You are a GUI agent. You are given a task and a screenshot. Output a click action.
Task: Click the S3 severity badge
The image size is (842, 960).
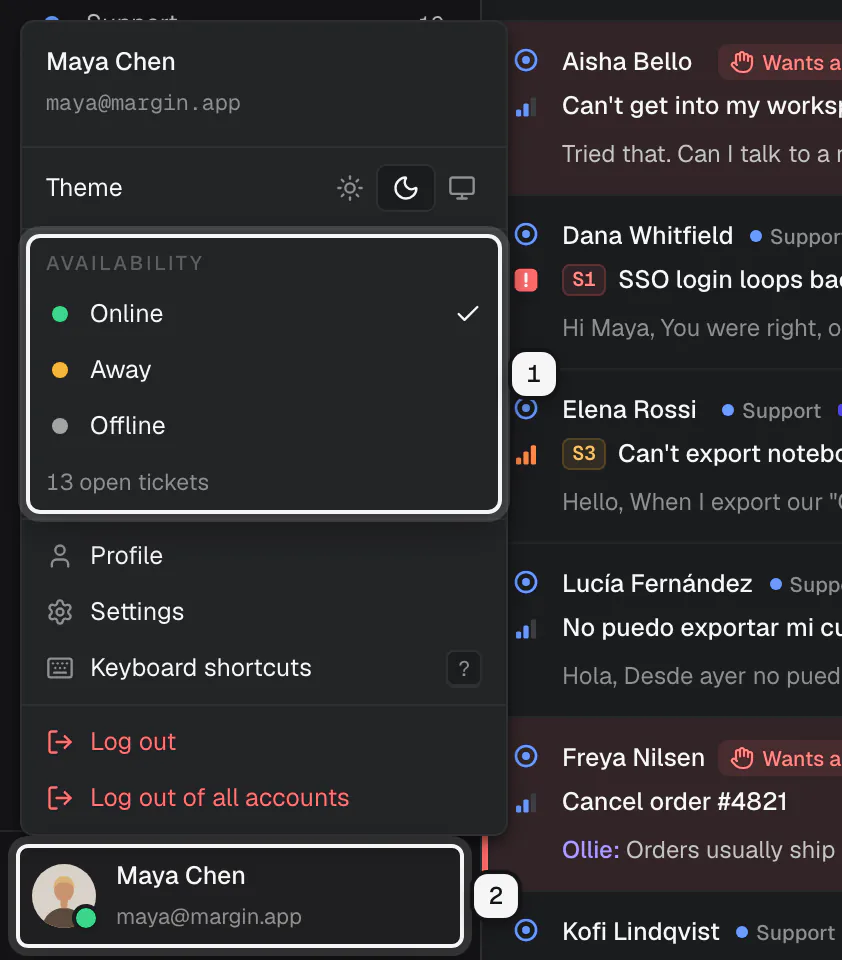tap(584, 454)
